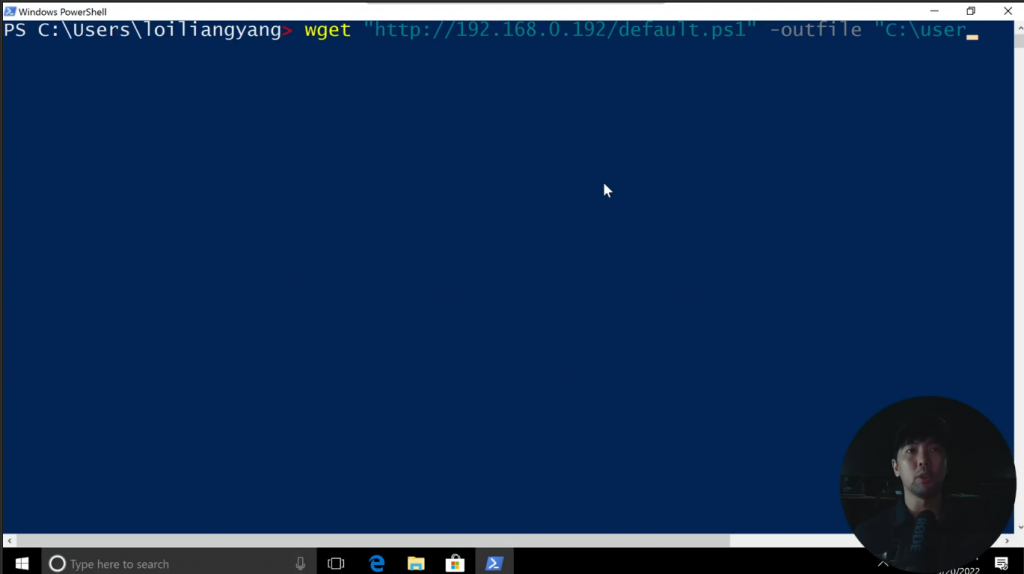Image resolution: width=1024 pixels, height=574 pixels.
Task: Open File Explorer from the taskbar
Action: pyautogui.click(x=416, y=563)
